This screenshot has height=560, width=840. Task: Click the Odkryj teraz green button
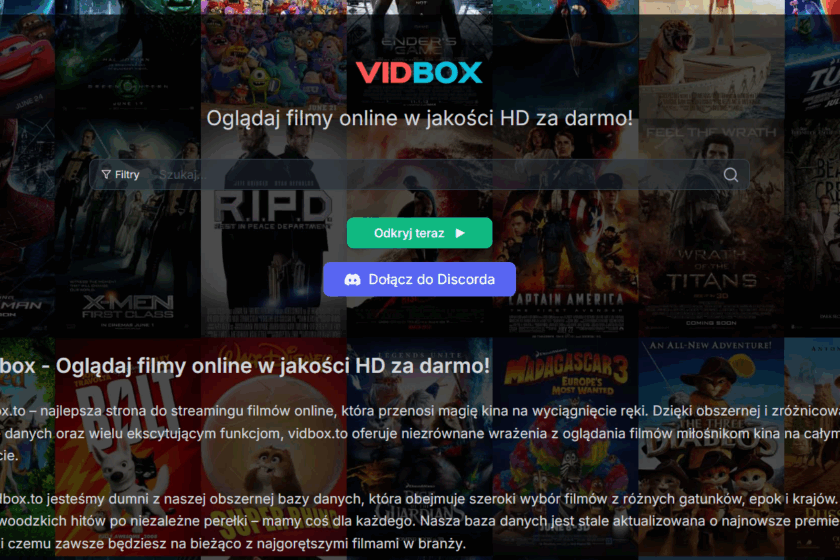pos(419,233)
